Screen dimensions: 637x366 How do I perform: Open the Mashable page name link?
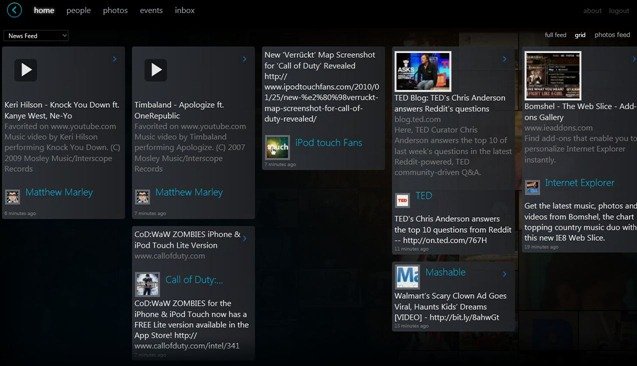point(445,272)
